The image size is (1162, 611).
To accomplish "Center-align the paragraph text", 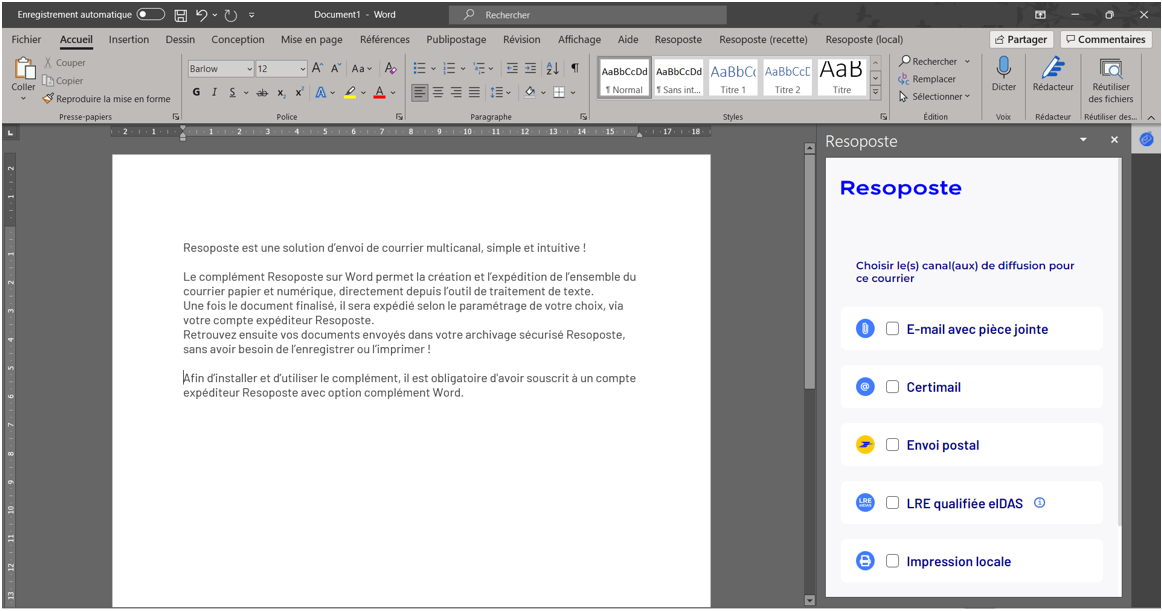I will [438, 92].
